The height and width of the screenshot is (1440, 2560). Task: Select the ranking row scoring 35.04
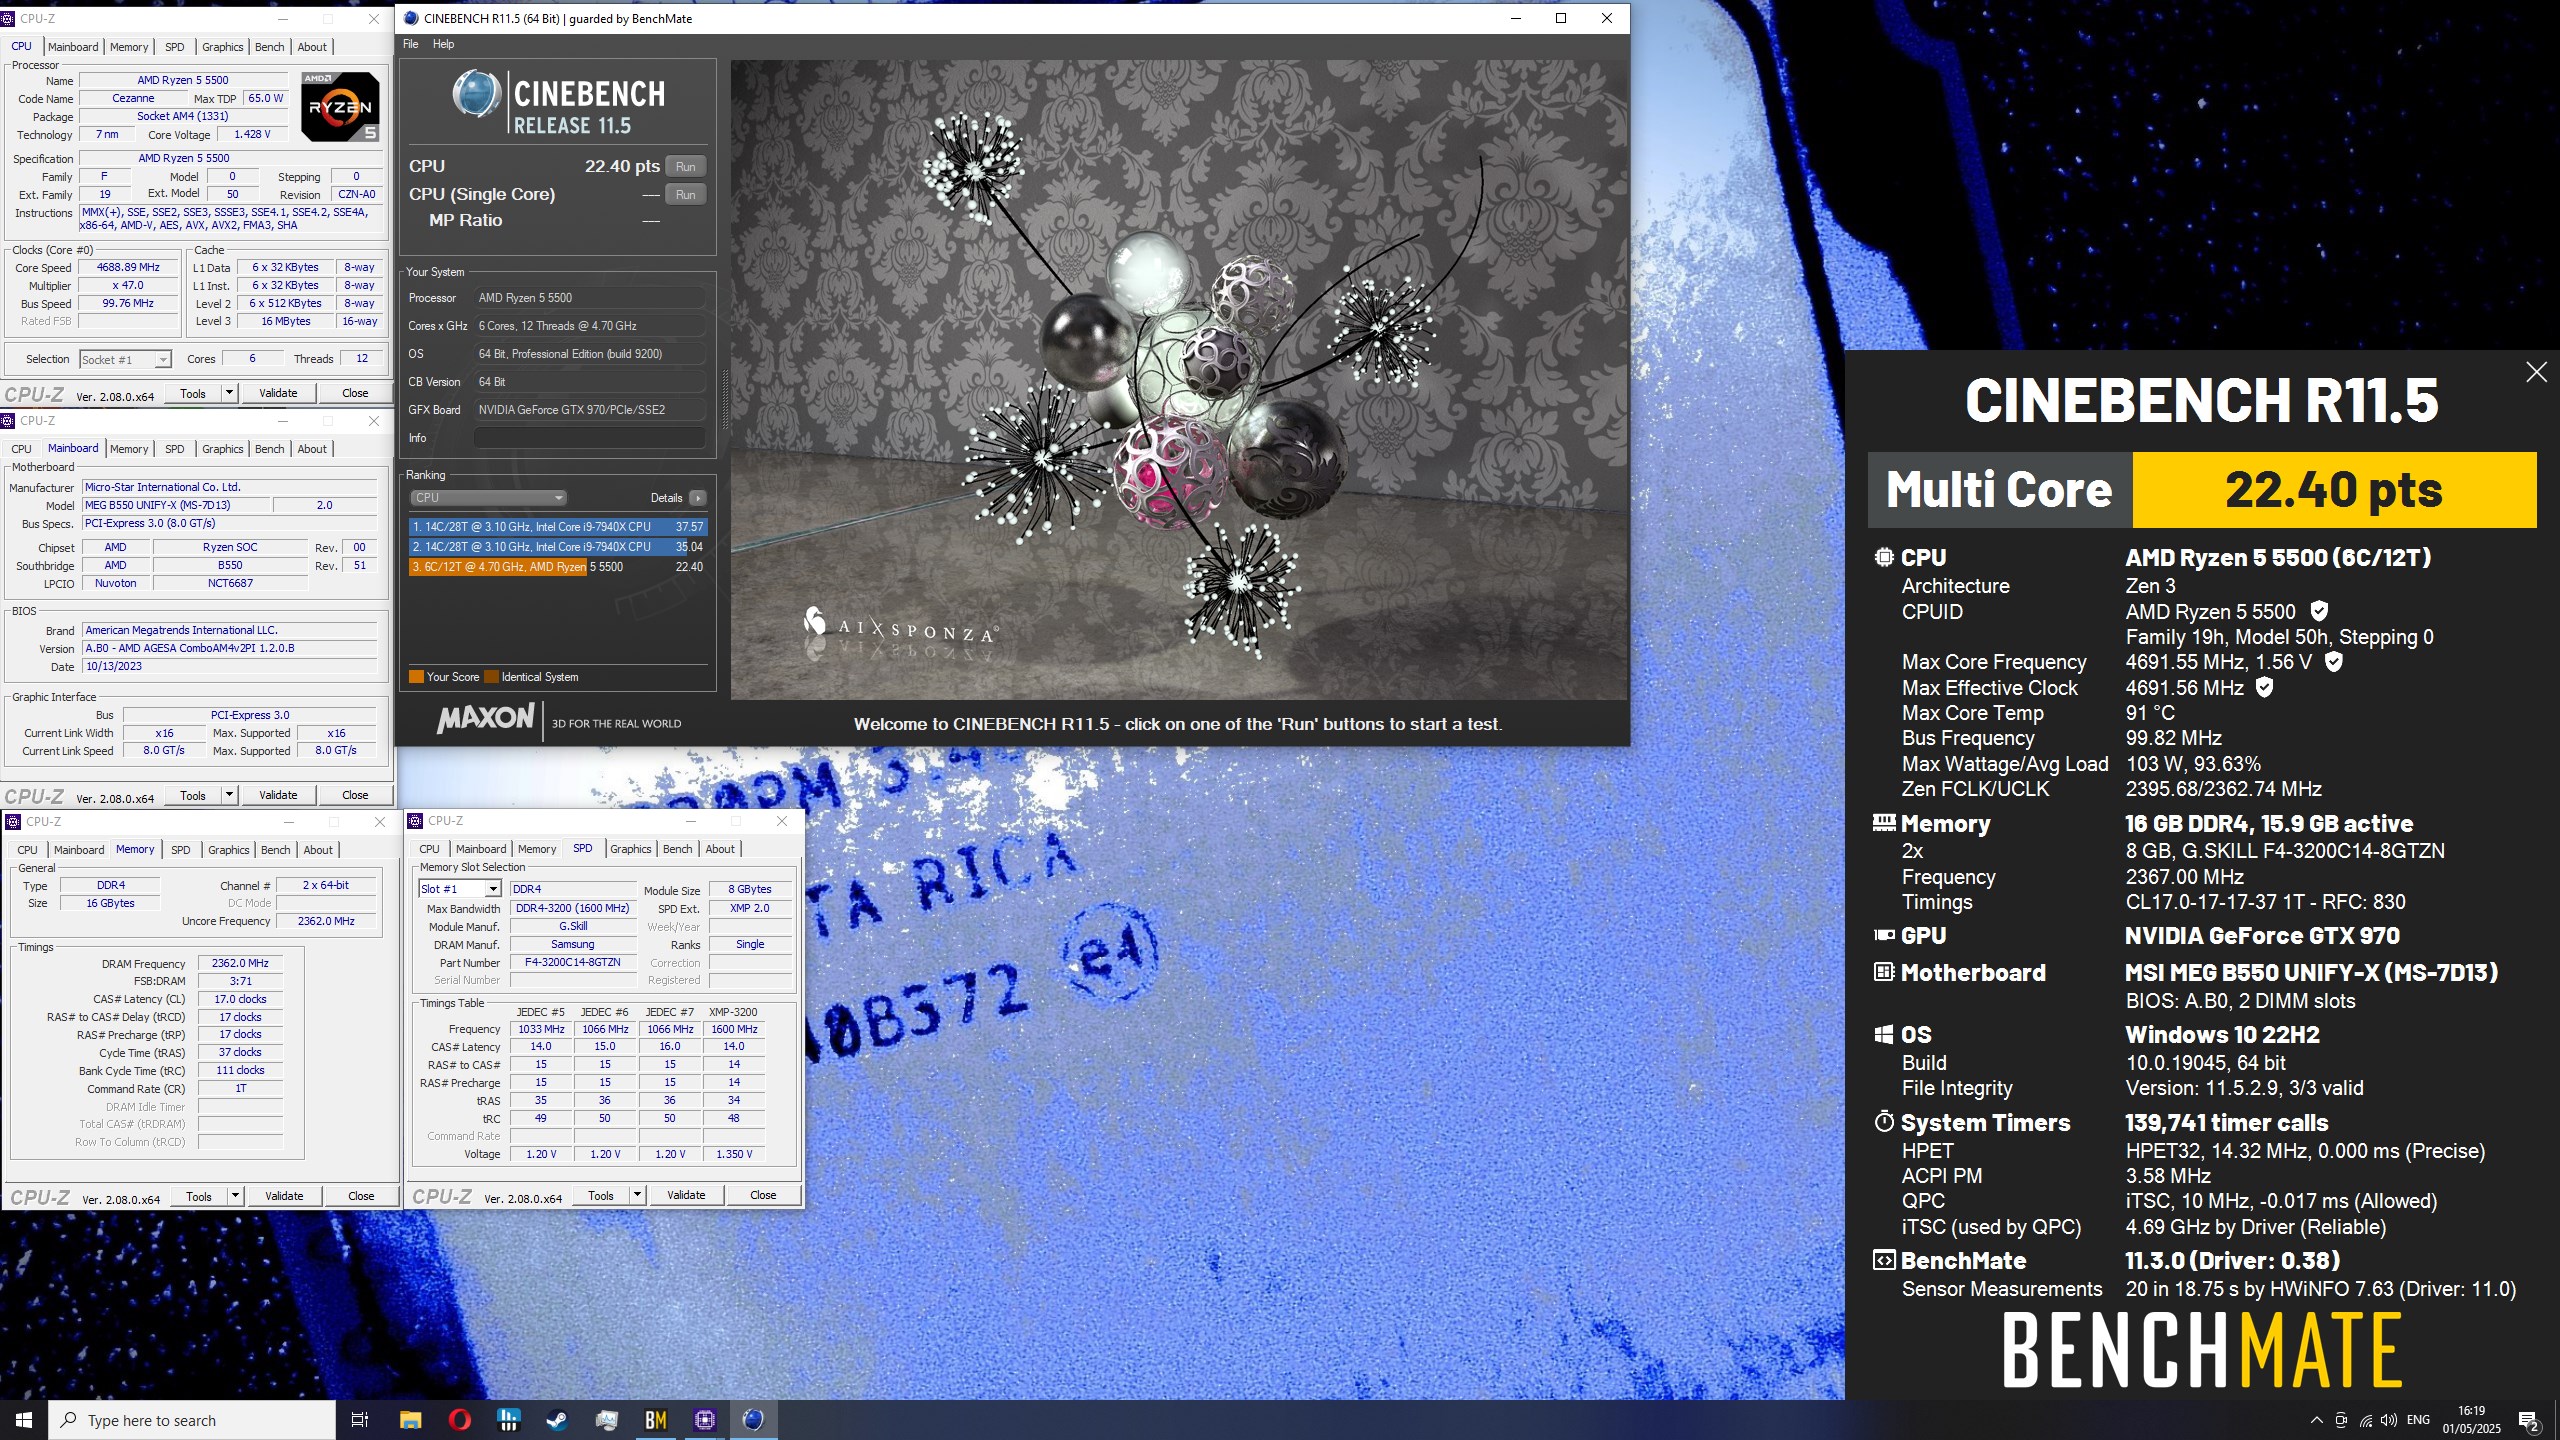click(x=558, y=547)
